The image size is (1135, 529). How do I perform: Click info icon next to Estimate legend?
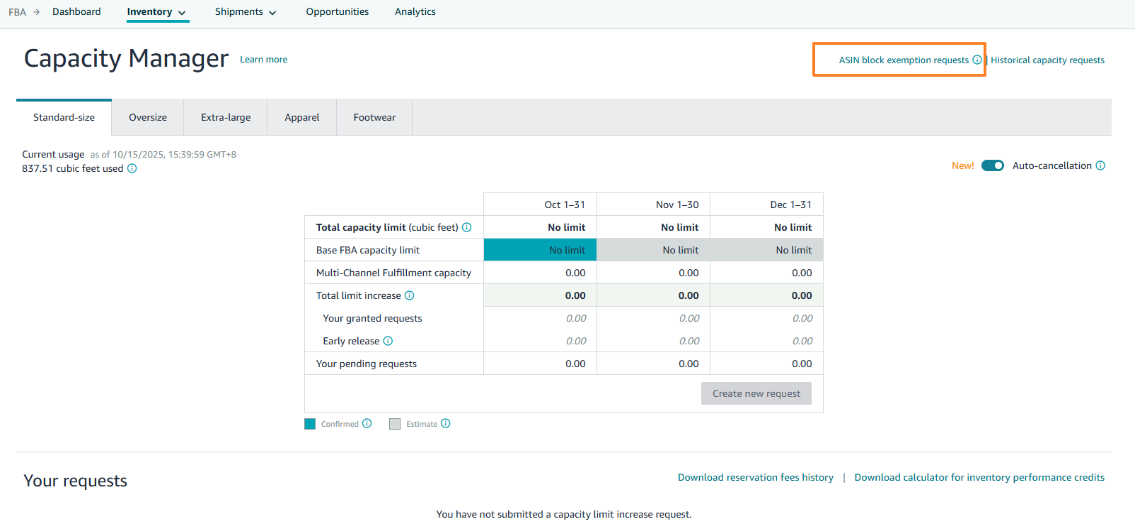click(x=446, y=424)
